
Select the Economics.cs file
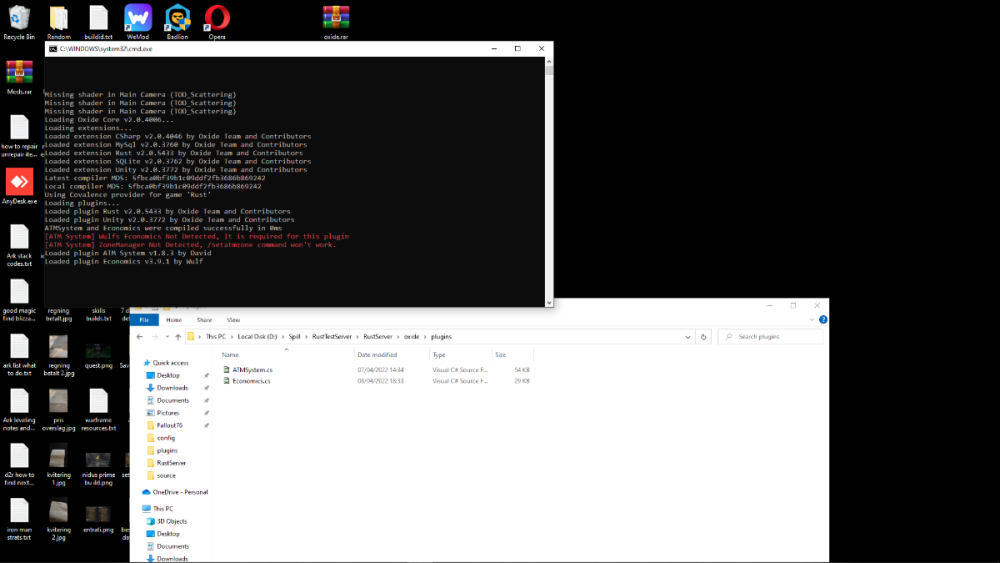(x=251, y=381)
